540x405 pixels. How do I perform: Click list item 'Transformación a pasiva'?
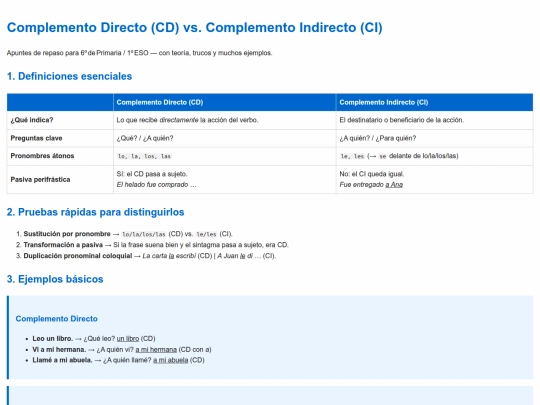(x=63, y=245)
